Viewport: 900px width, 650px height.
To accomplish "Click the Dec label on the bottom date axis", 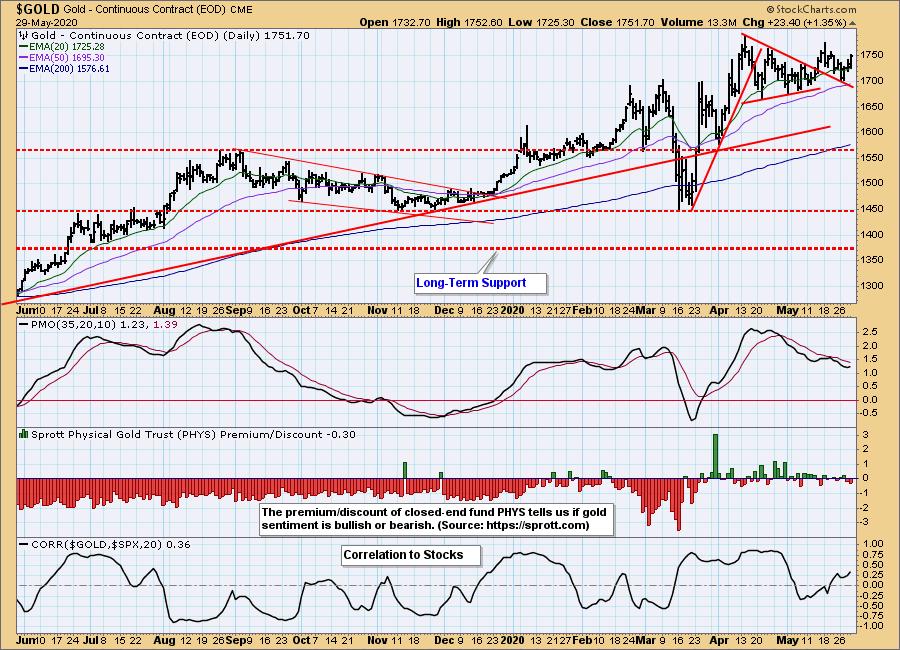I will coord(444,640).
